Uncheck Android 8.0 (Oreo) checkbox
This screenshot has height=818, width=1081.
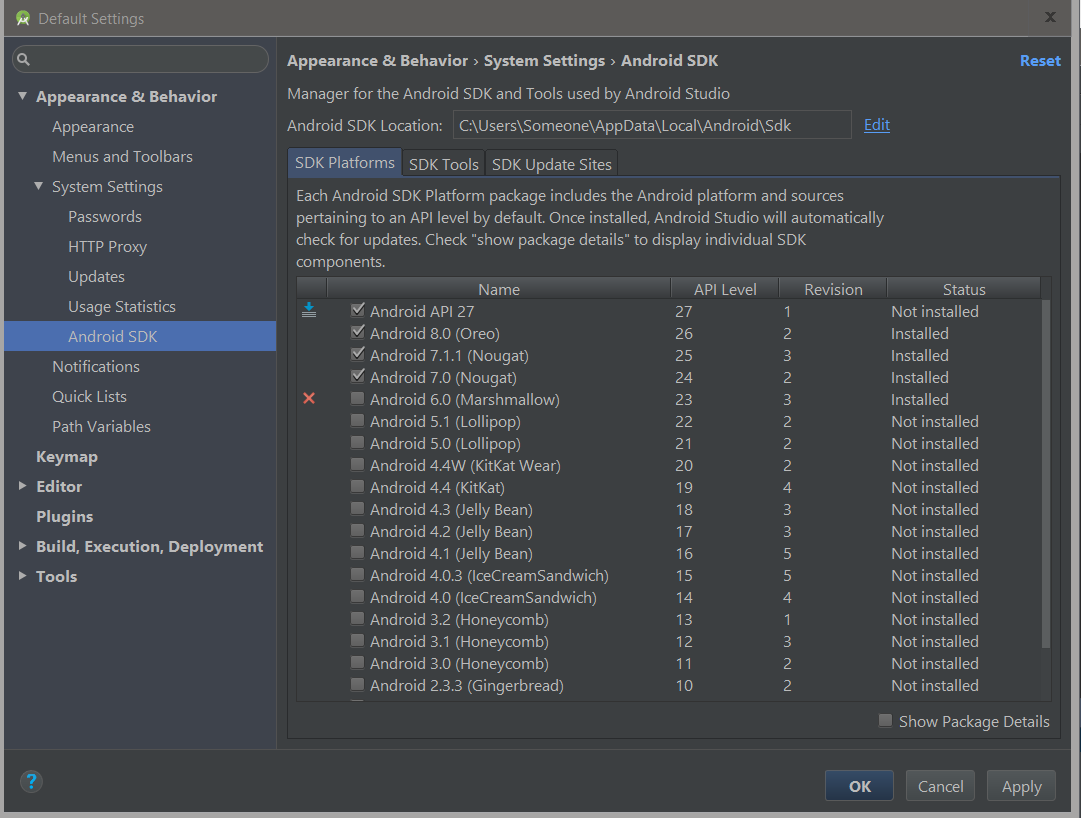(x=357, y=332)
